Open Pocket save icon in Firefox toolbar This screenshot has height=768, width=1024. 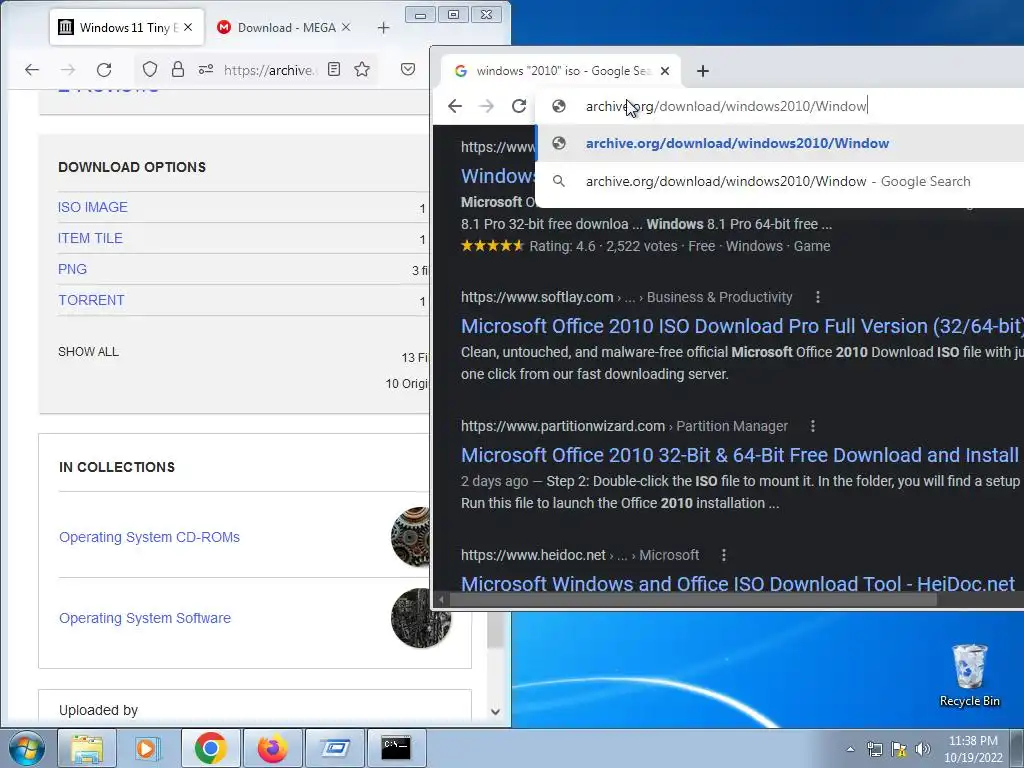point(408,69)
